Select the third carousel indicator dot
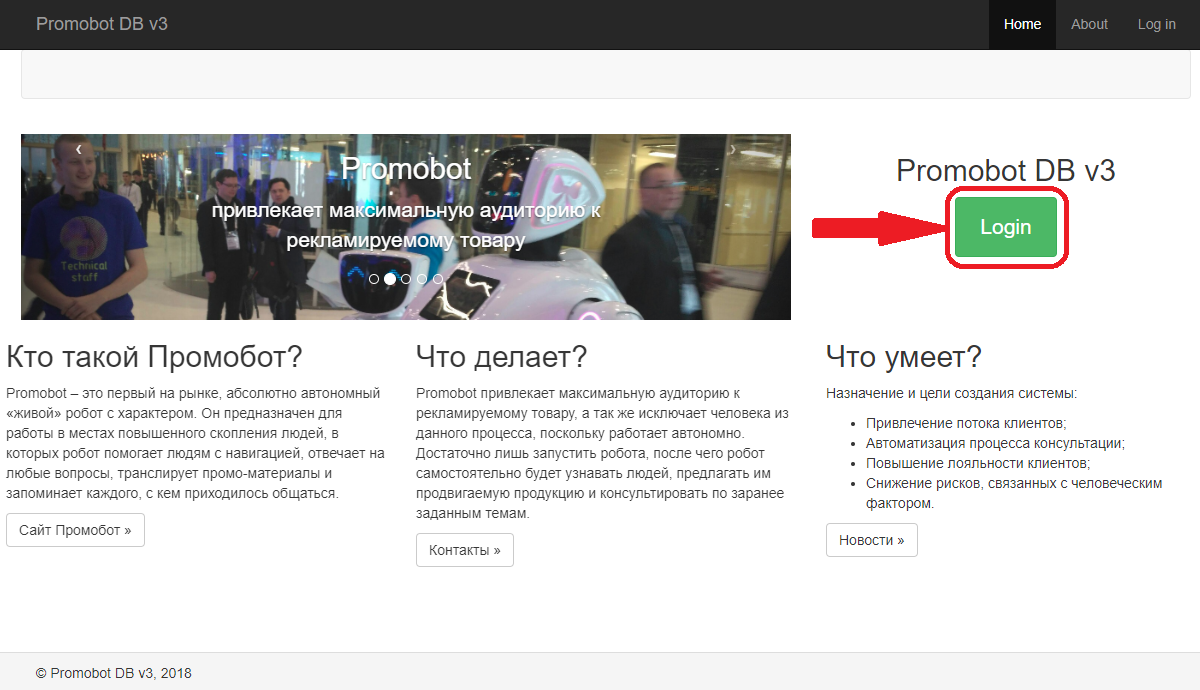Screen dimensions: 1200x690 406,279
